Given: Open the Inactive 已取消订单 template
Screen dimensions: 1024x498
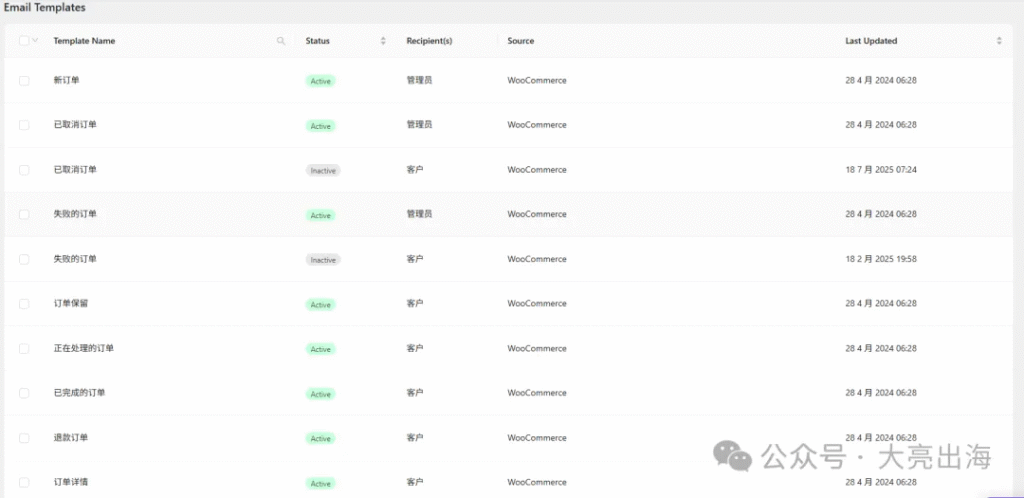Looking at the screenshot, I should click(75, 170).
